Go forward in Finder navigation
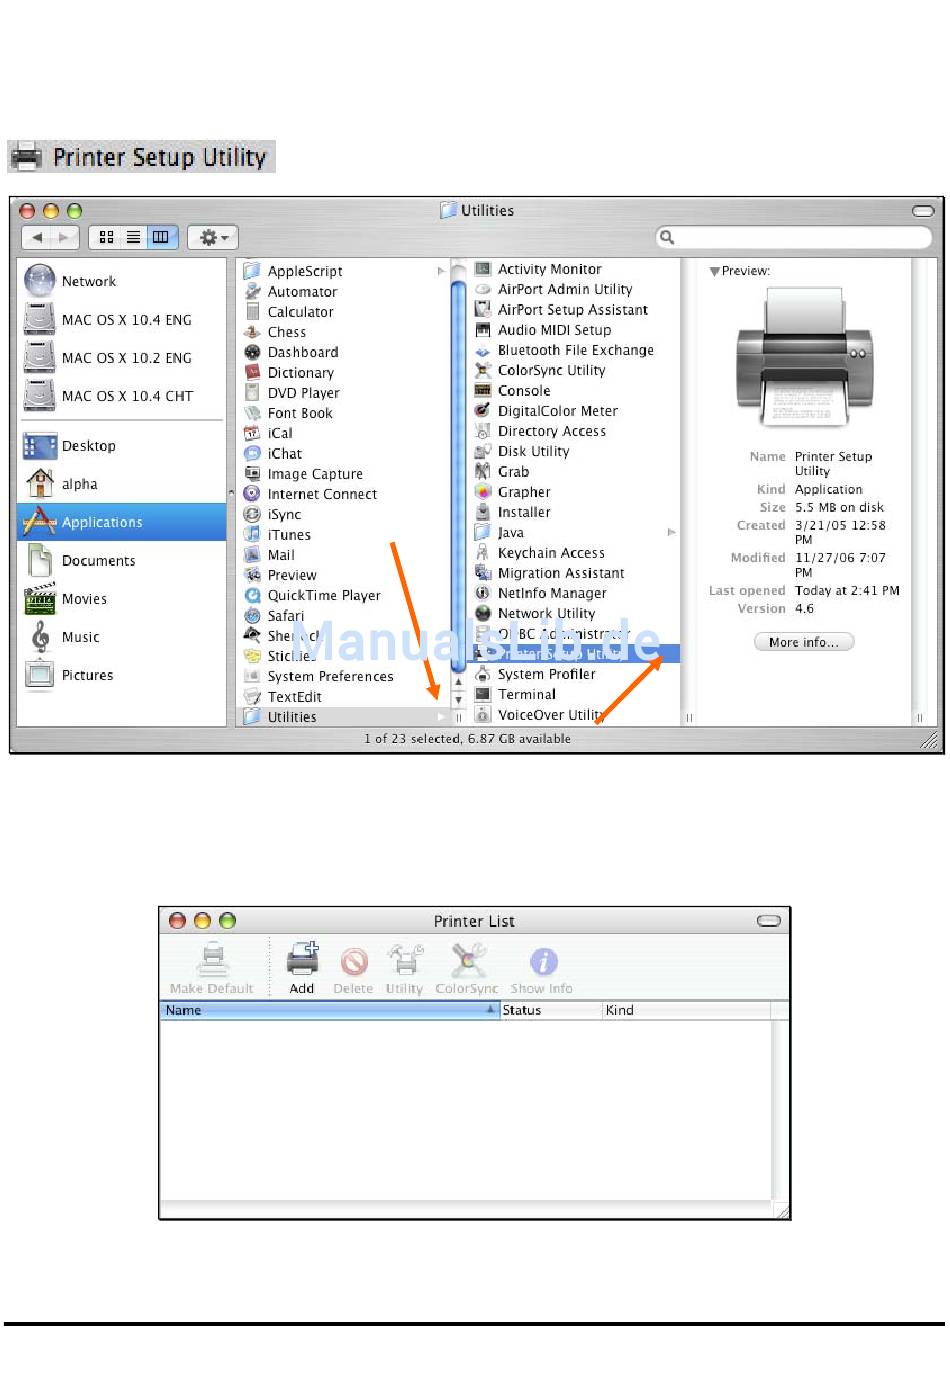950x1389 pixels. pyautogui.click(x=63, y=237)
